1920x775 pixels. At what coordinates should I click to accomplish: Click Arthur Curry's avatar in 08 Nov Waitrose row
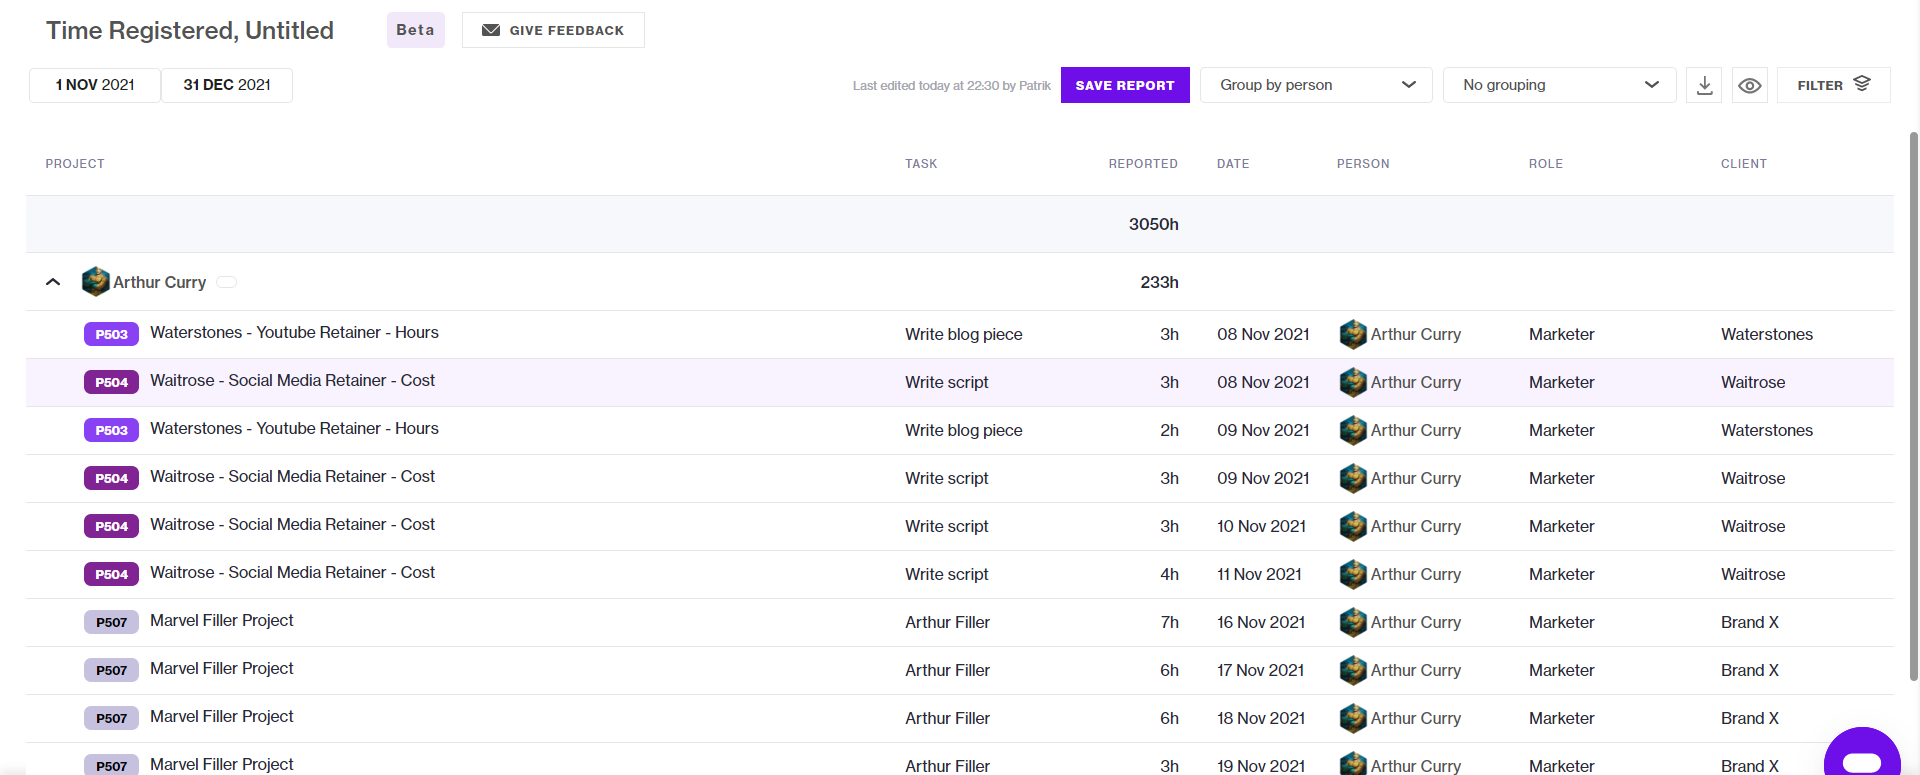pyautogui.click(x=1353, y=382)
